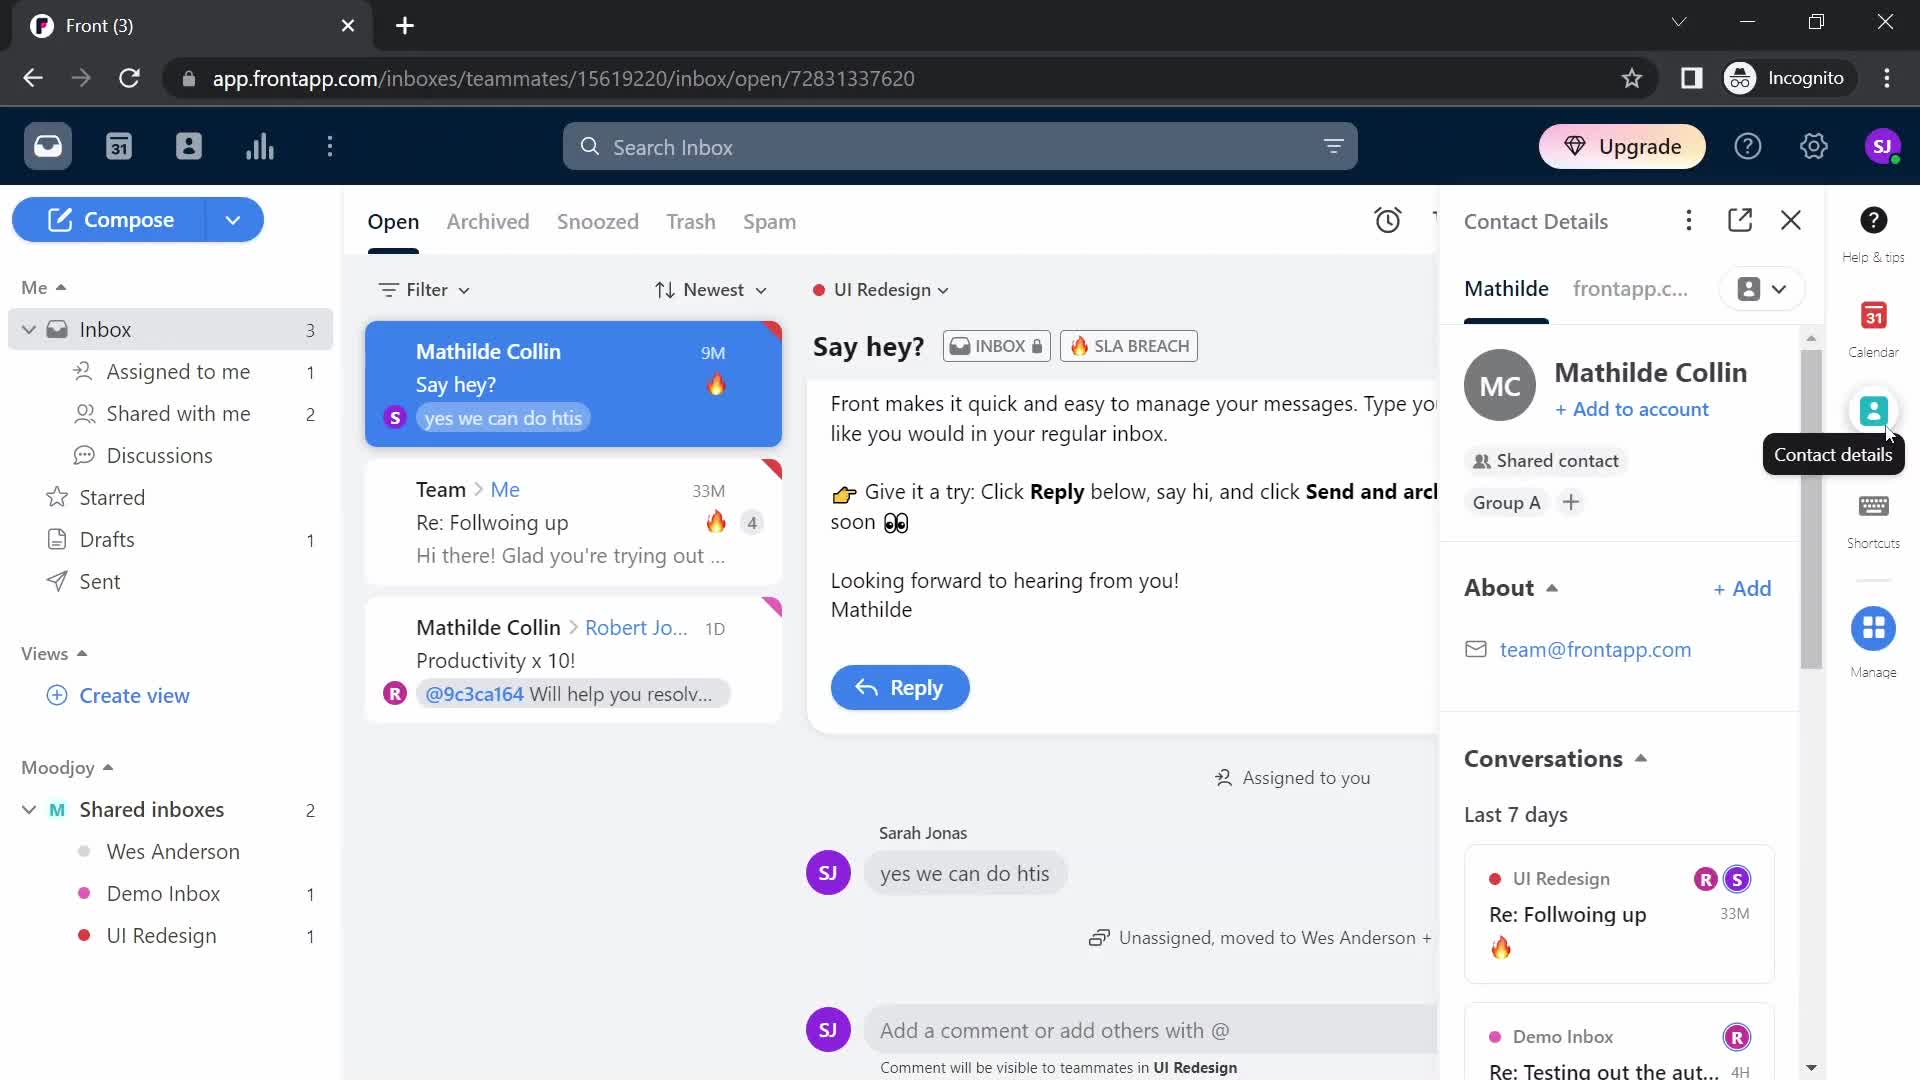
Task: Click the + Add link in About
Action: coord(1742,589)
